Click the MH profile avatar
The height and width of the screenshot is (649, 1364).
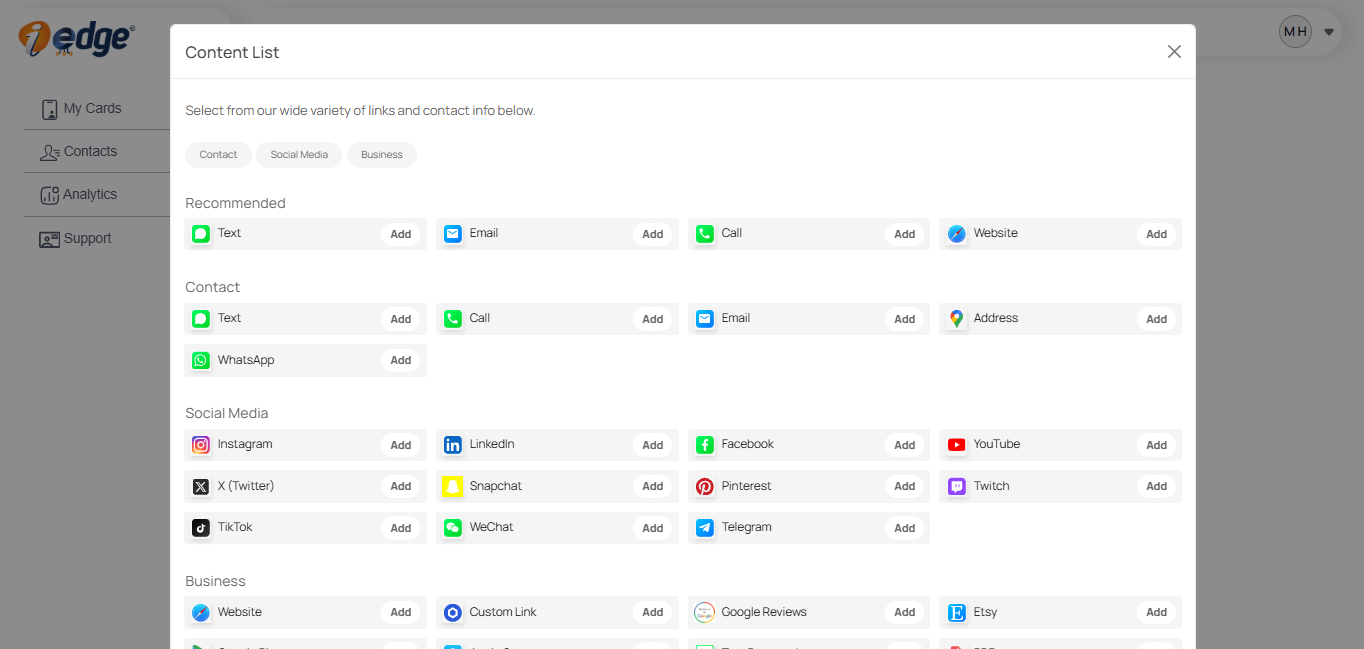point(1295,31)
